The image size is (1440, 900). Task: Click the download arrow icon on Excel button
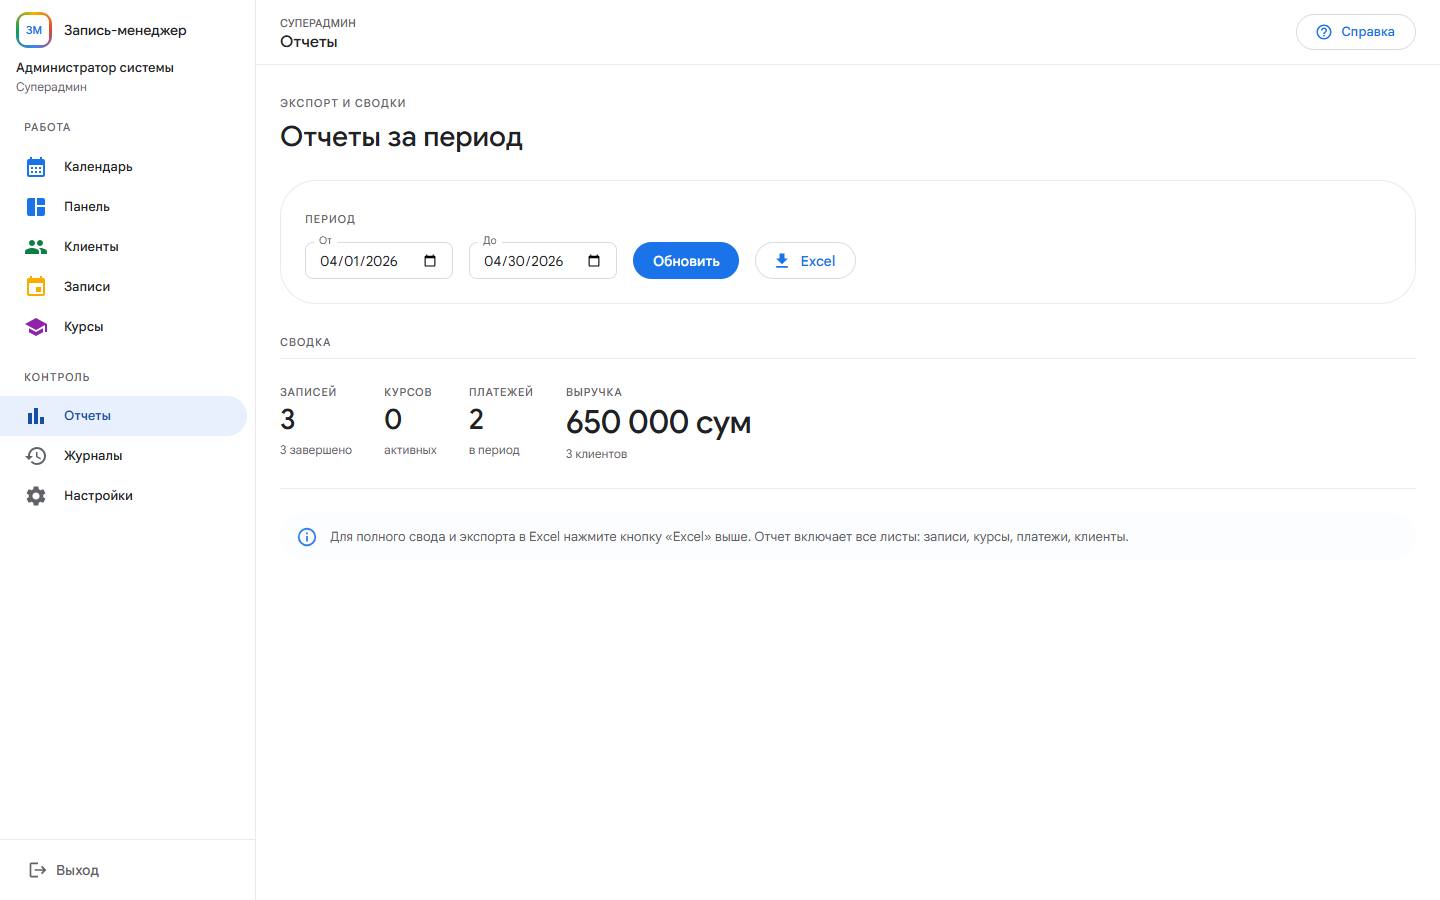[782, 261]
